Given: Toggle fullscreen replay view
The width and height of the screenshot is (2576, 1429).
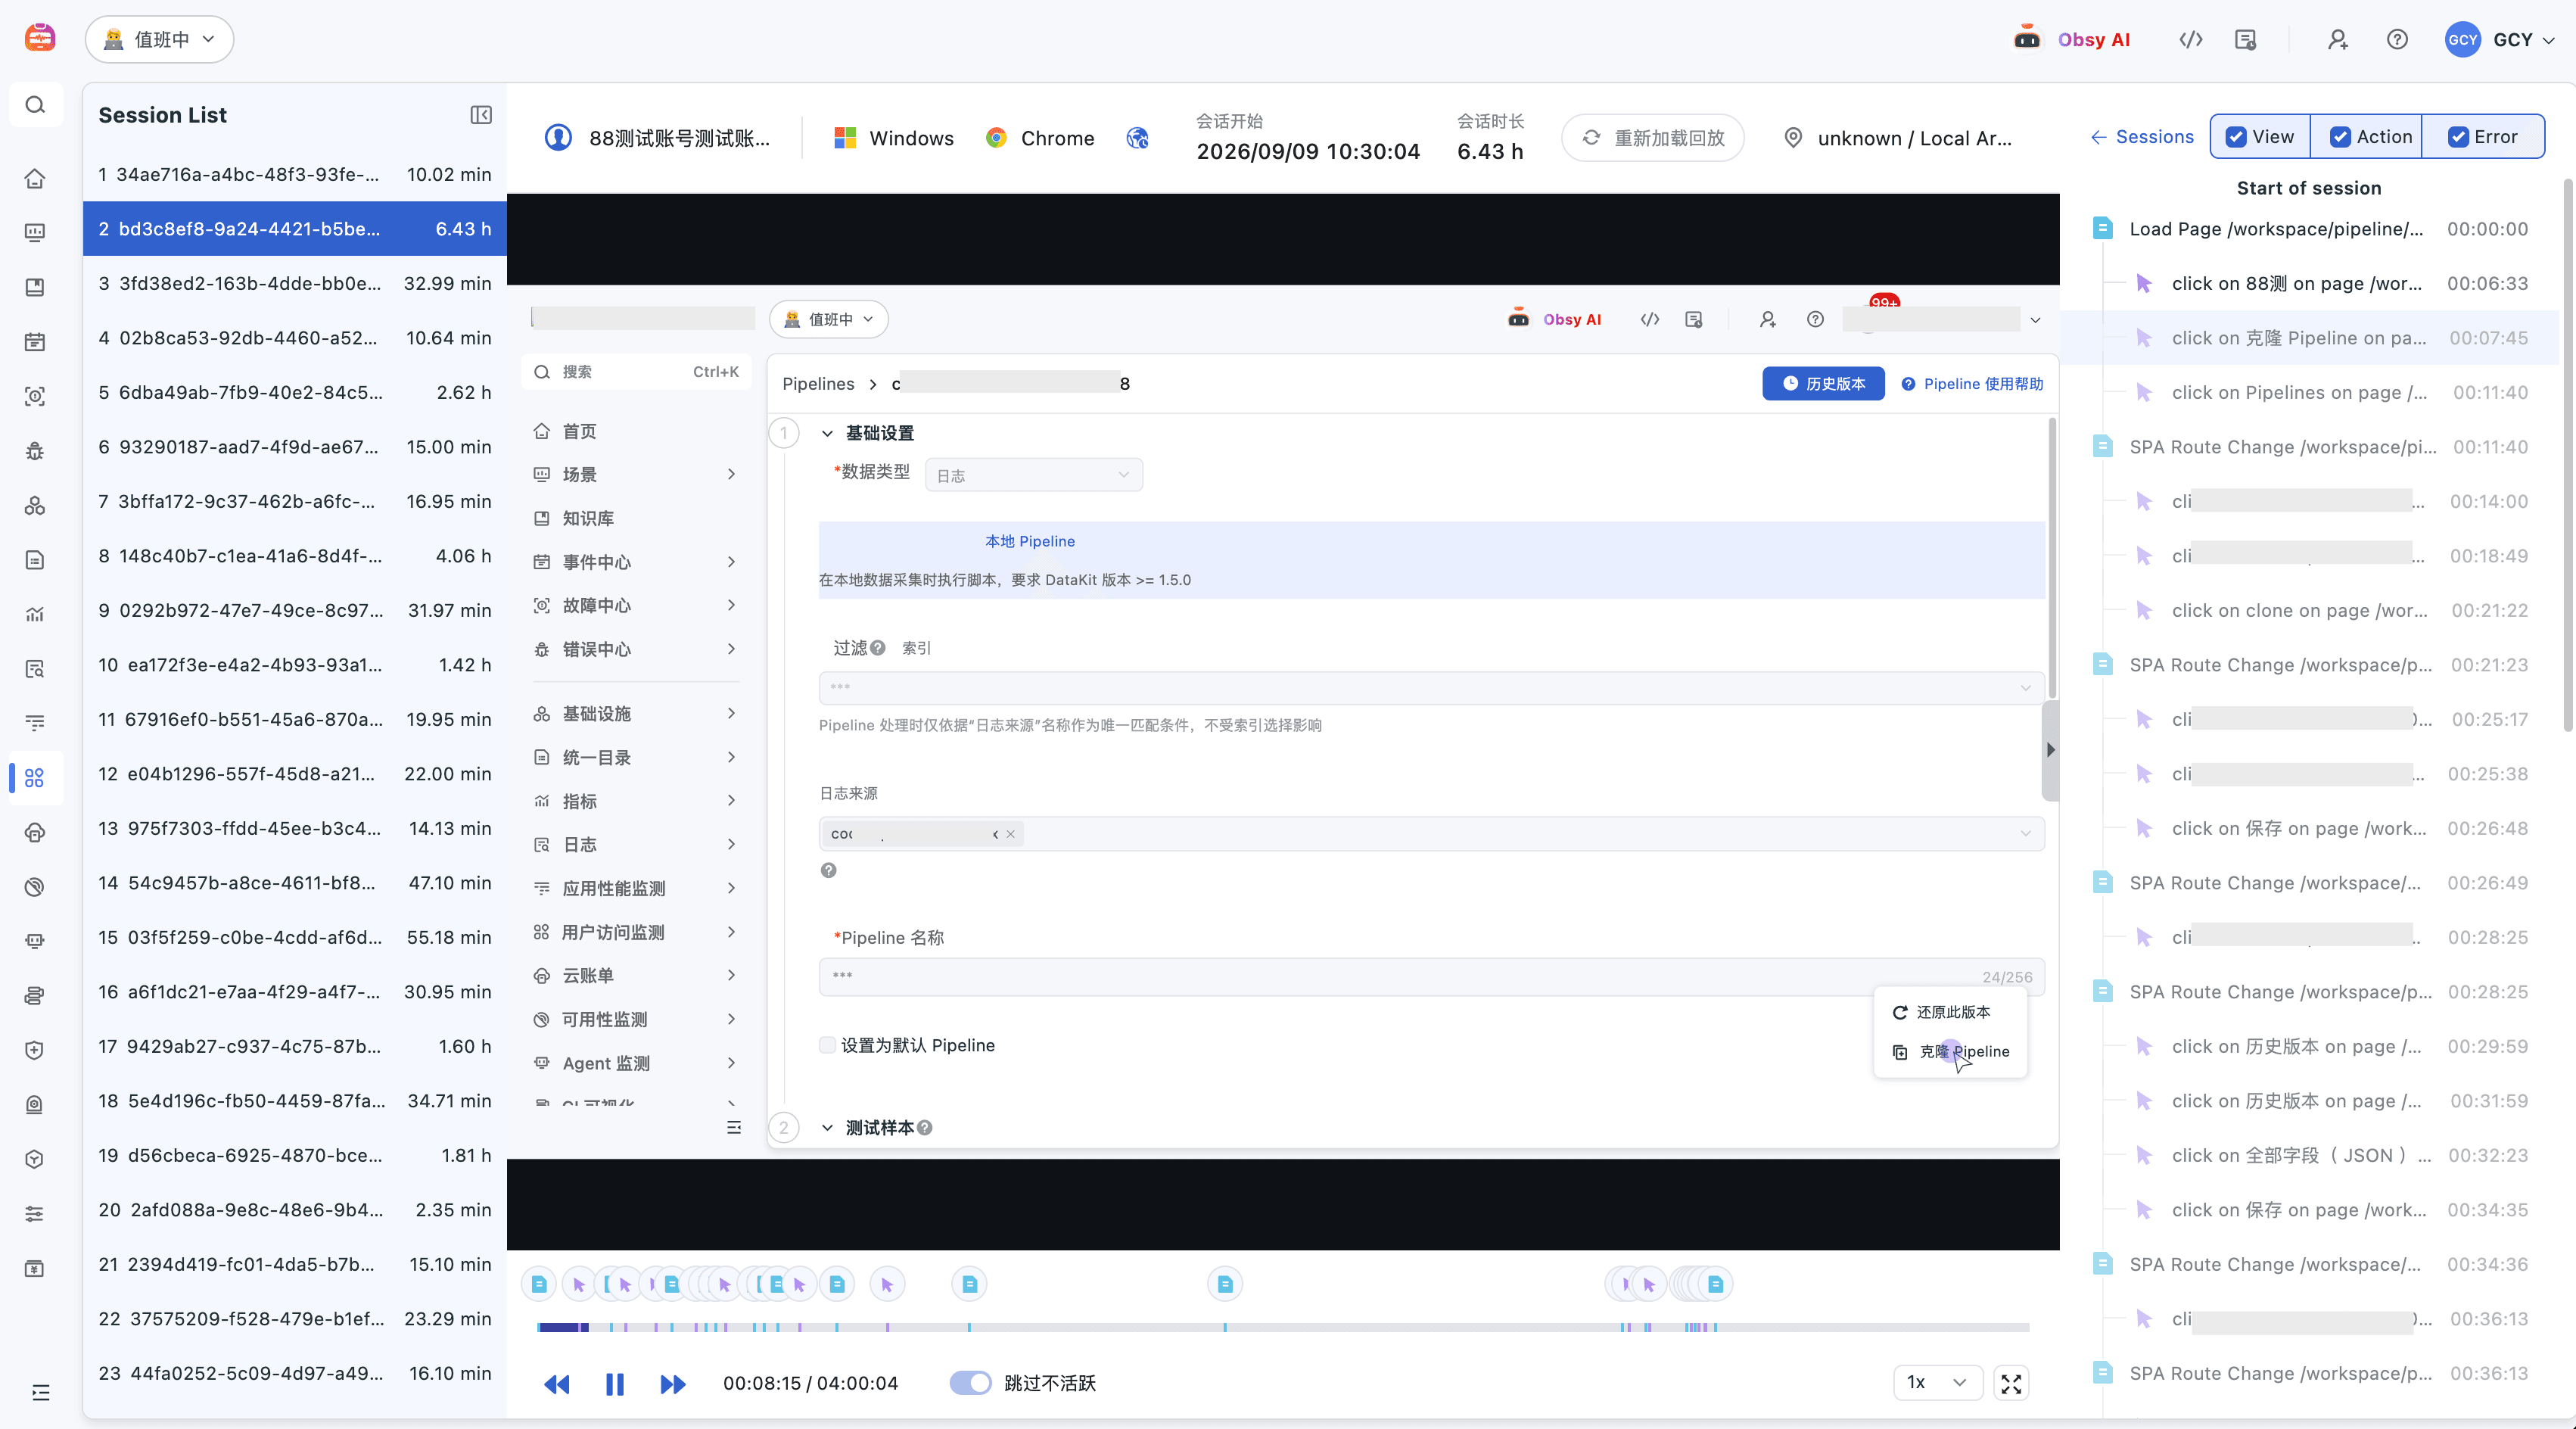Looking at the screenshot, I should tap(2011, 1383).
